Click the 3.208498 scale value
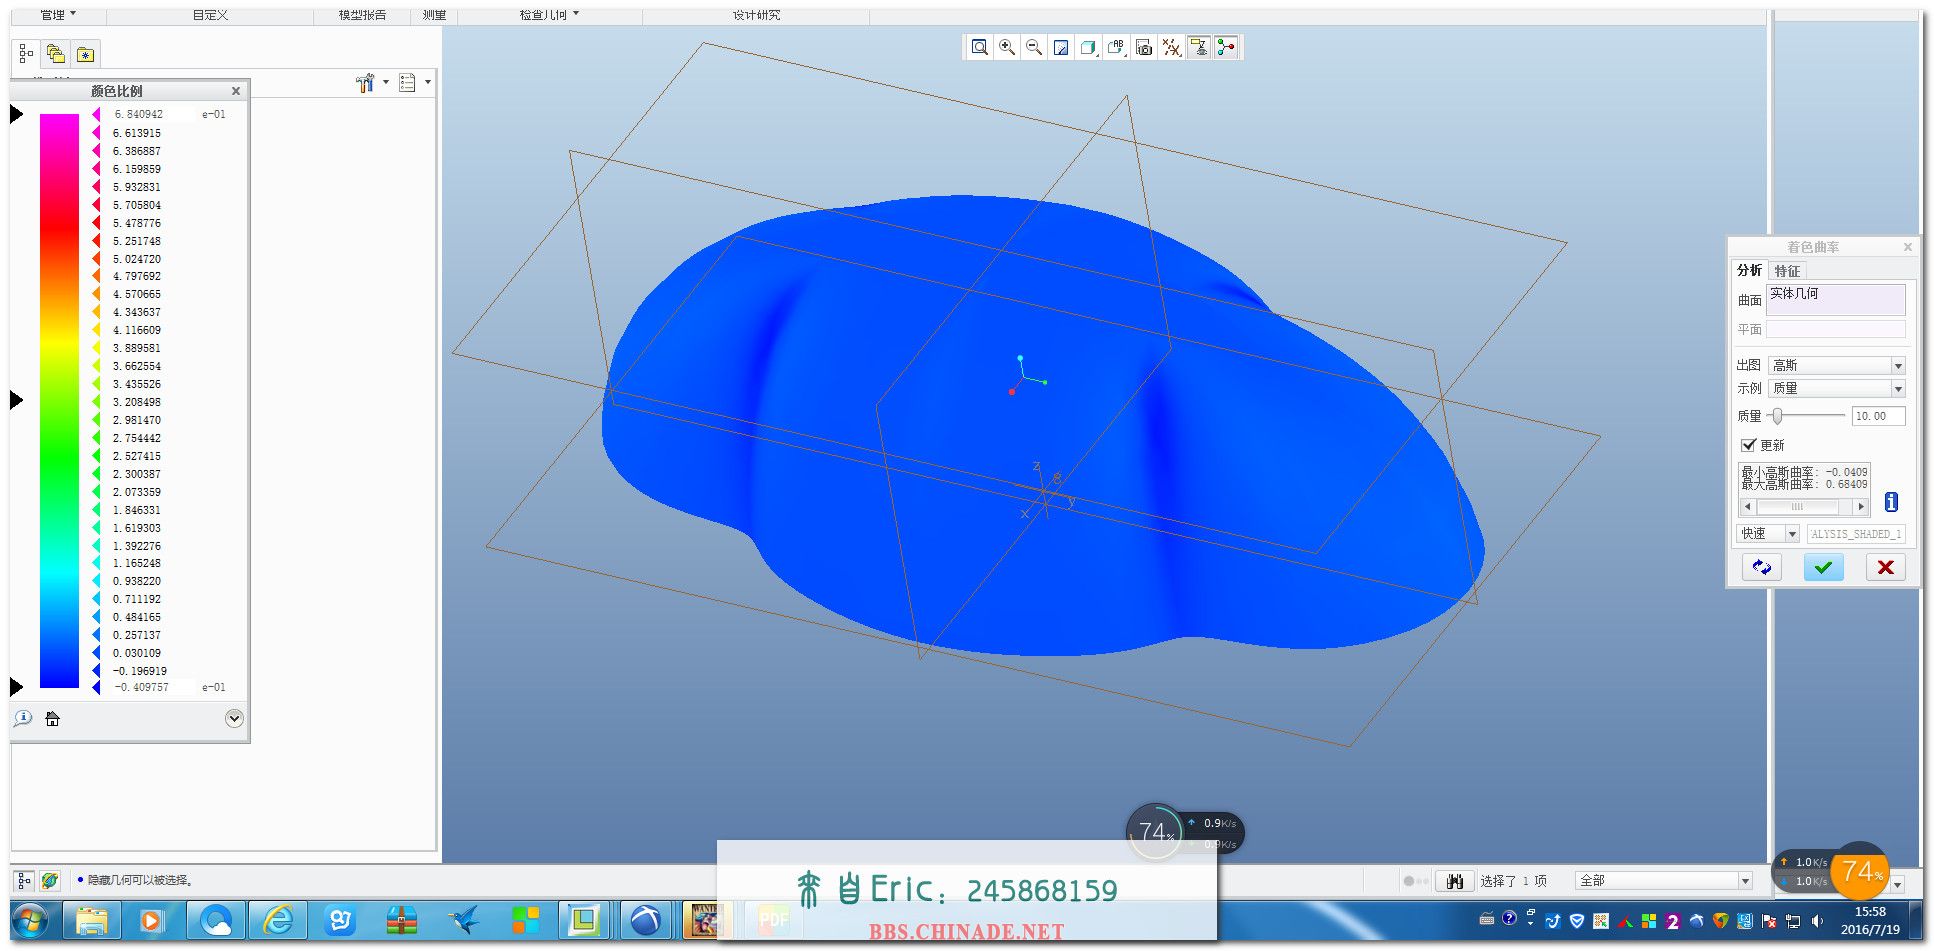The image size is (1934, 951). tap(137, 402)
